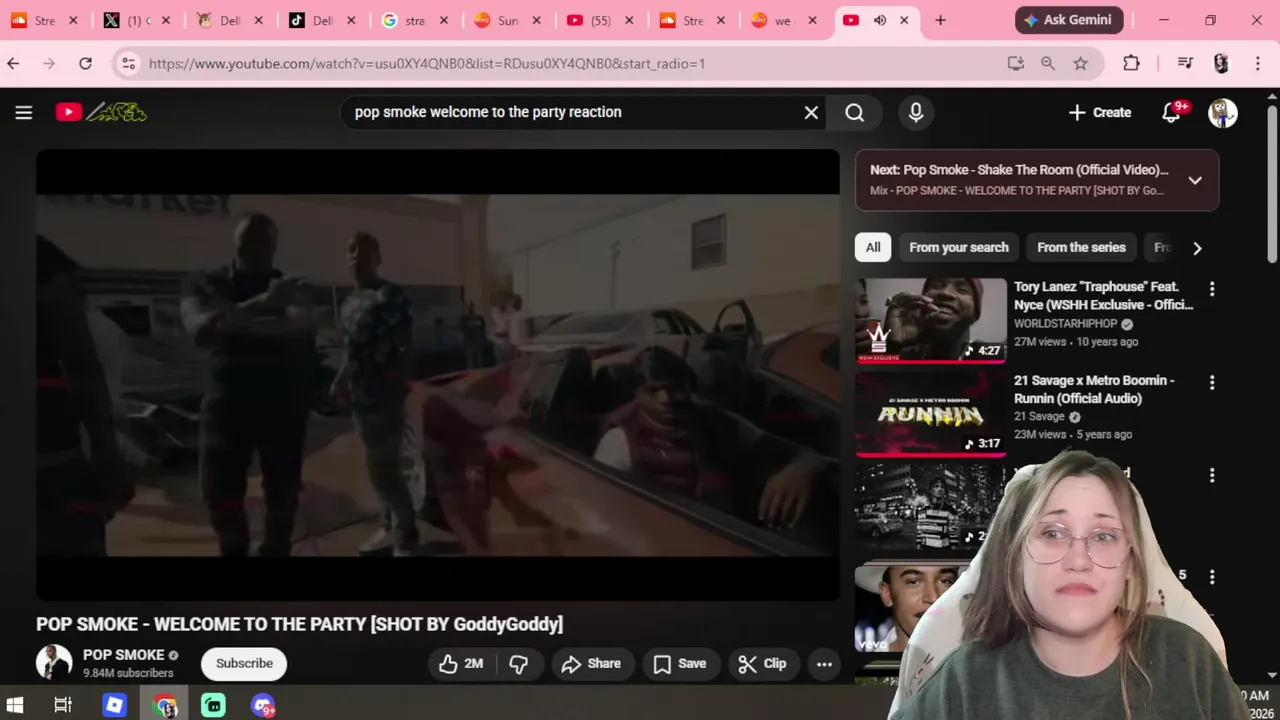1280x720 pixels.
Task: Select the All filter chip
Action: [x=873, y=248]
